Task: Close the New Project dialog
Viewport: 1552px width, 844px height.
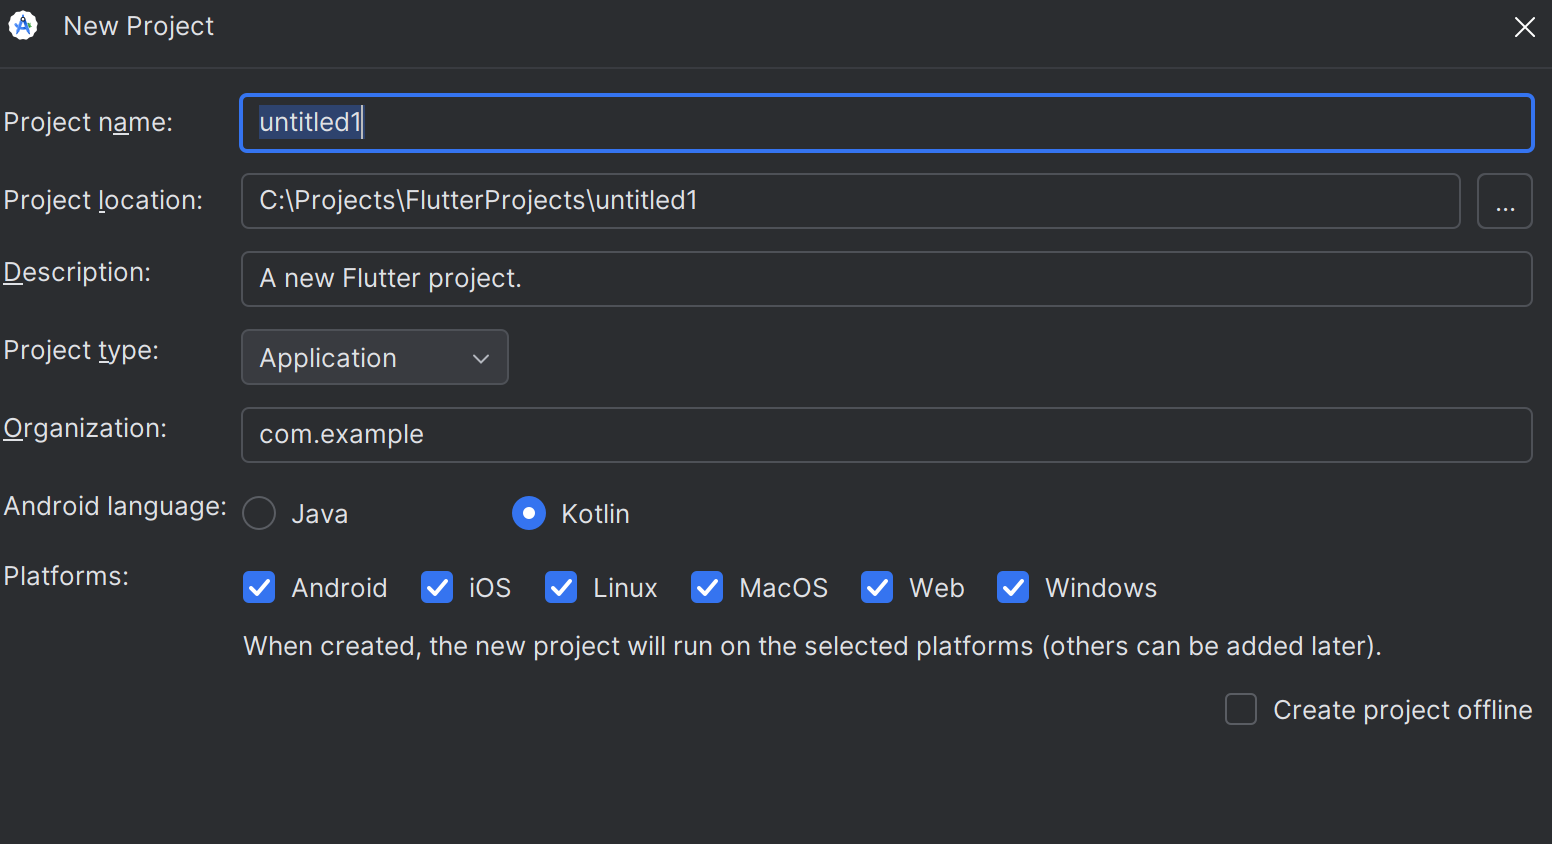Action: 1524,27
